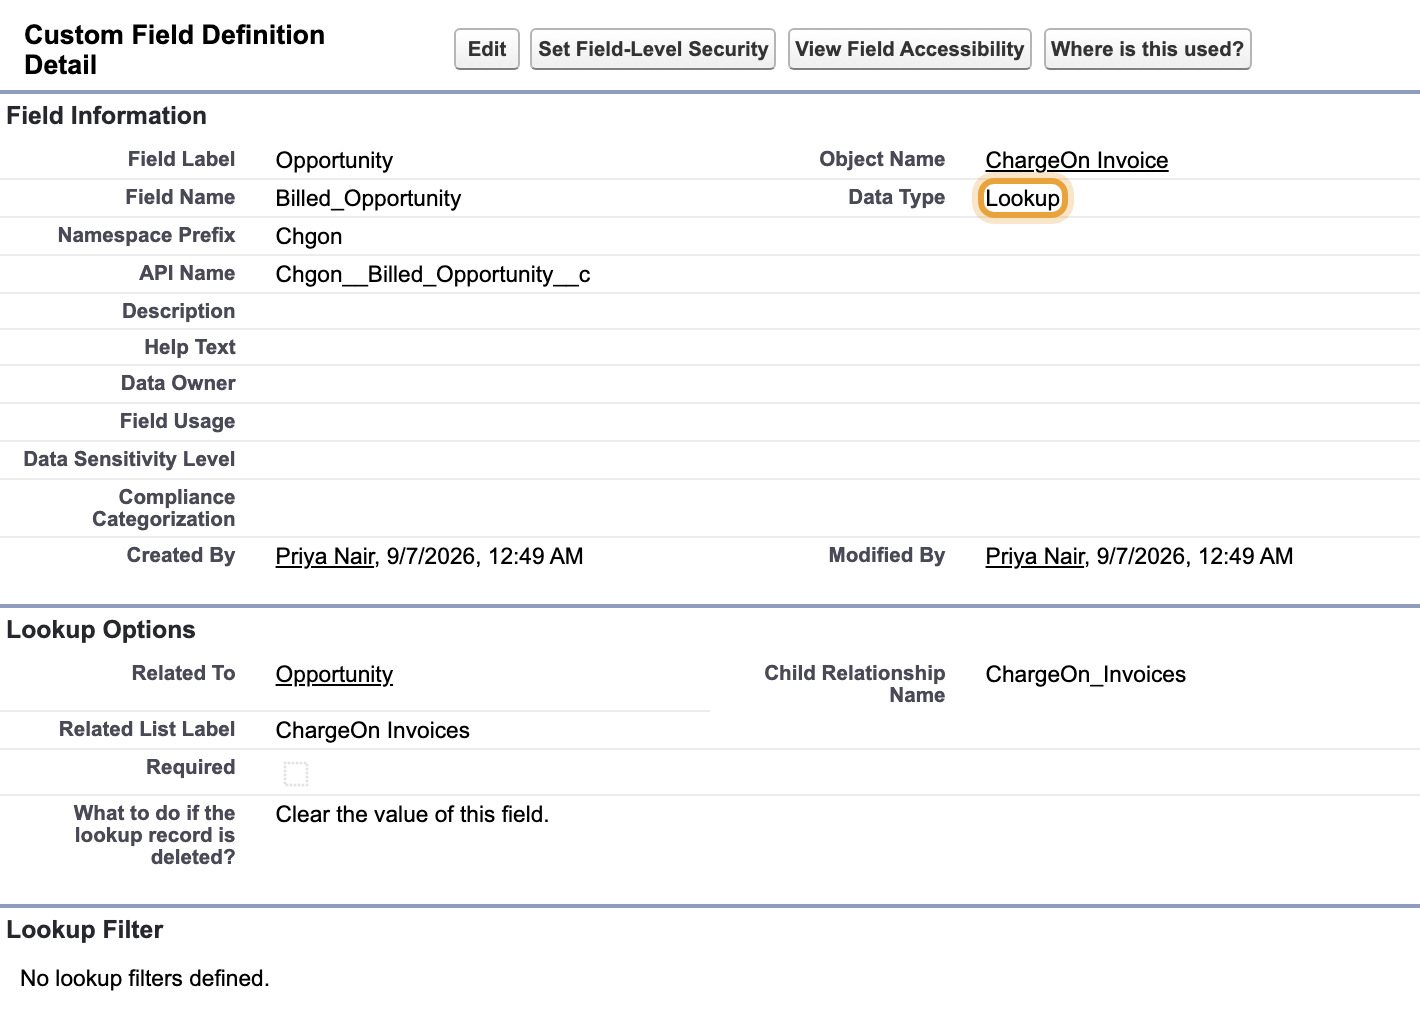Image resolution: width=1420 pixels, height=1011 pixels.
Task: Select ChargeOn_Invoices child relationship name
Action: (x=1086, y=674)
